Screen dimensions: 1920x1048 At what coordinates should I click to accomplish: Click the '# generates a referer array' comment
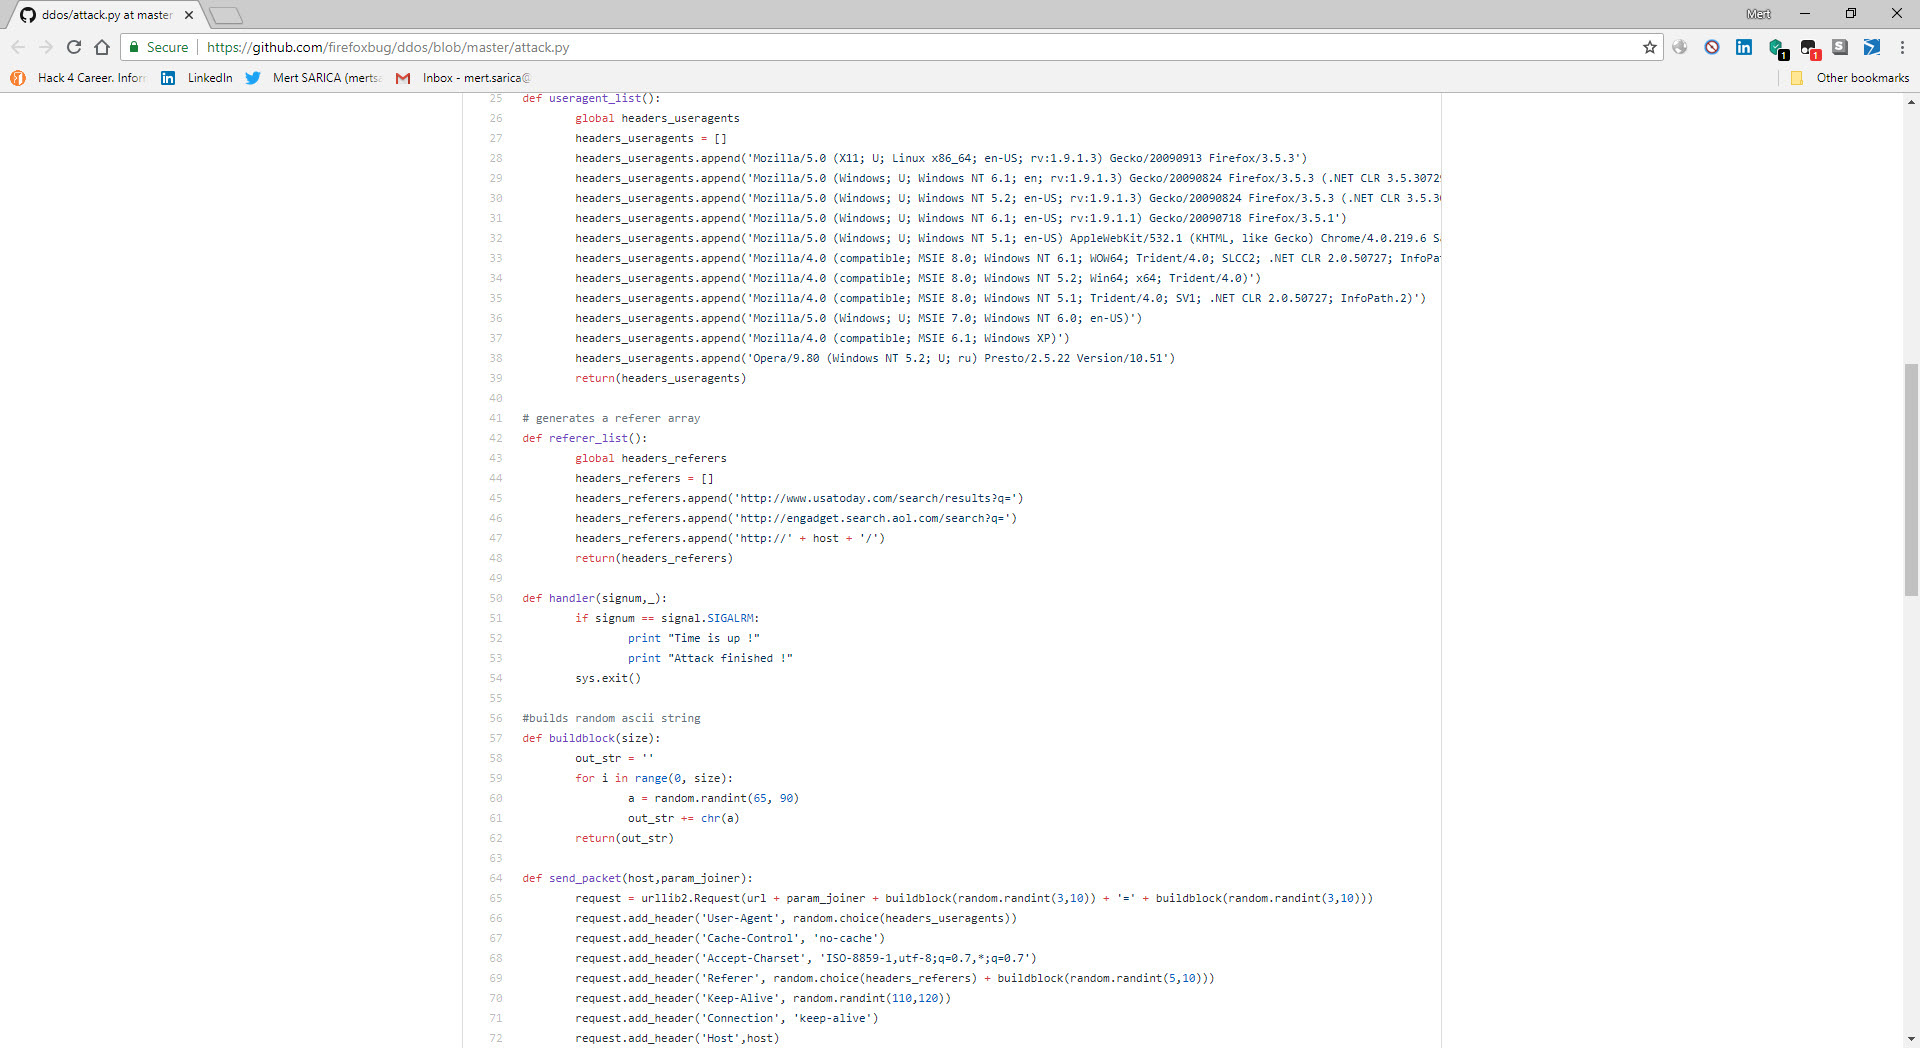tap(611, 418)
